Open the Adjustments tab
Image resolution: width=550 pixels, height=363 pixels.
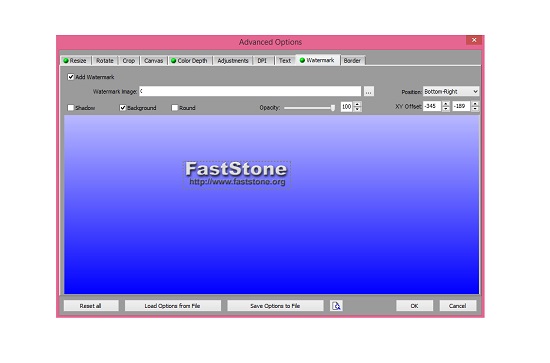(x=233, y=61)
